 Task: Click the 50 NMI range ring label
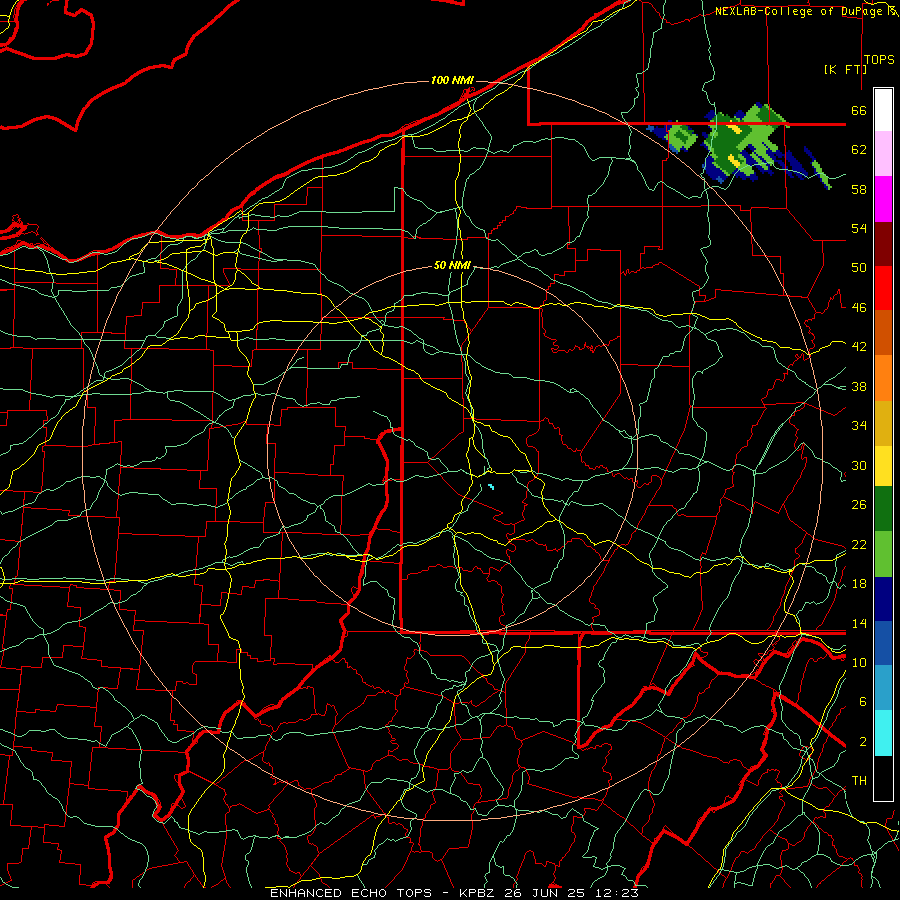coord(452,265)
